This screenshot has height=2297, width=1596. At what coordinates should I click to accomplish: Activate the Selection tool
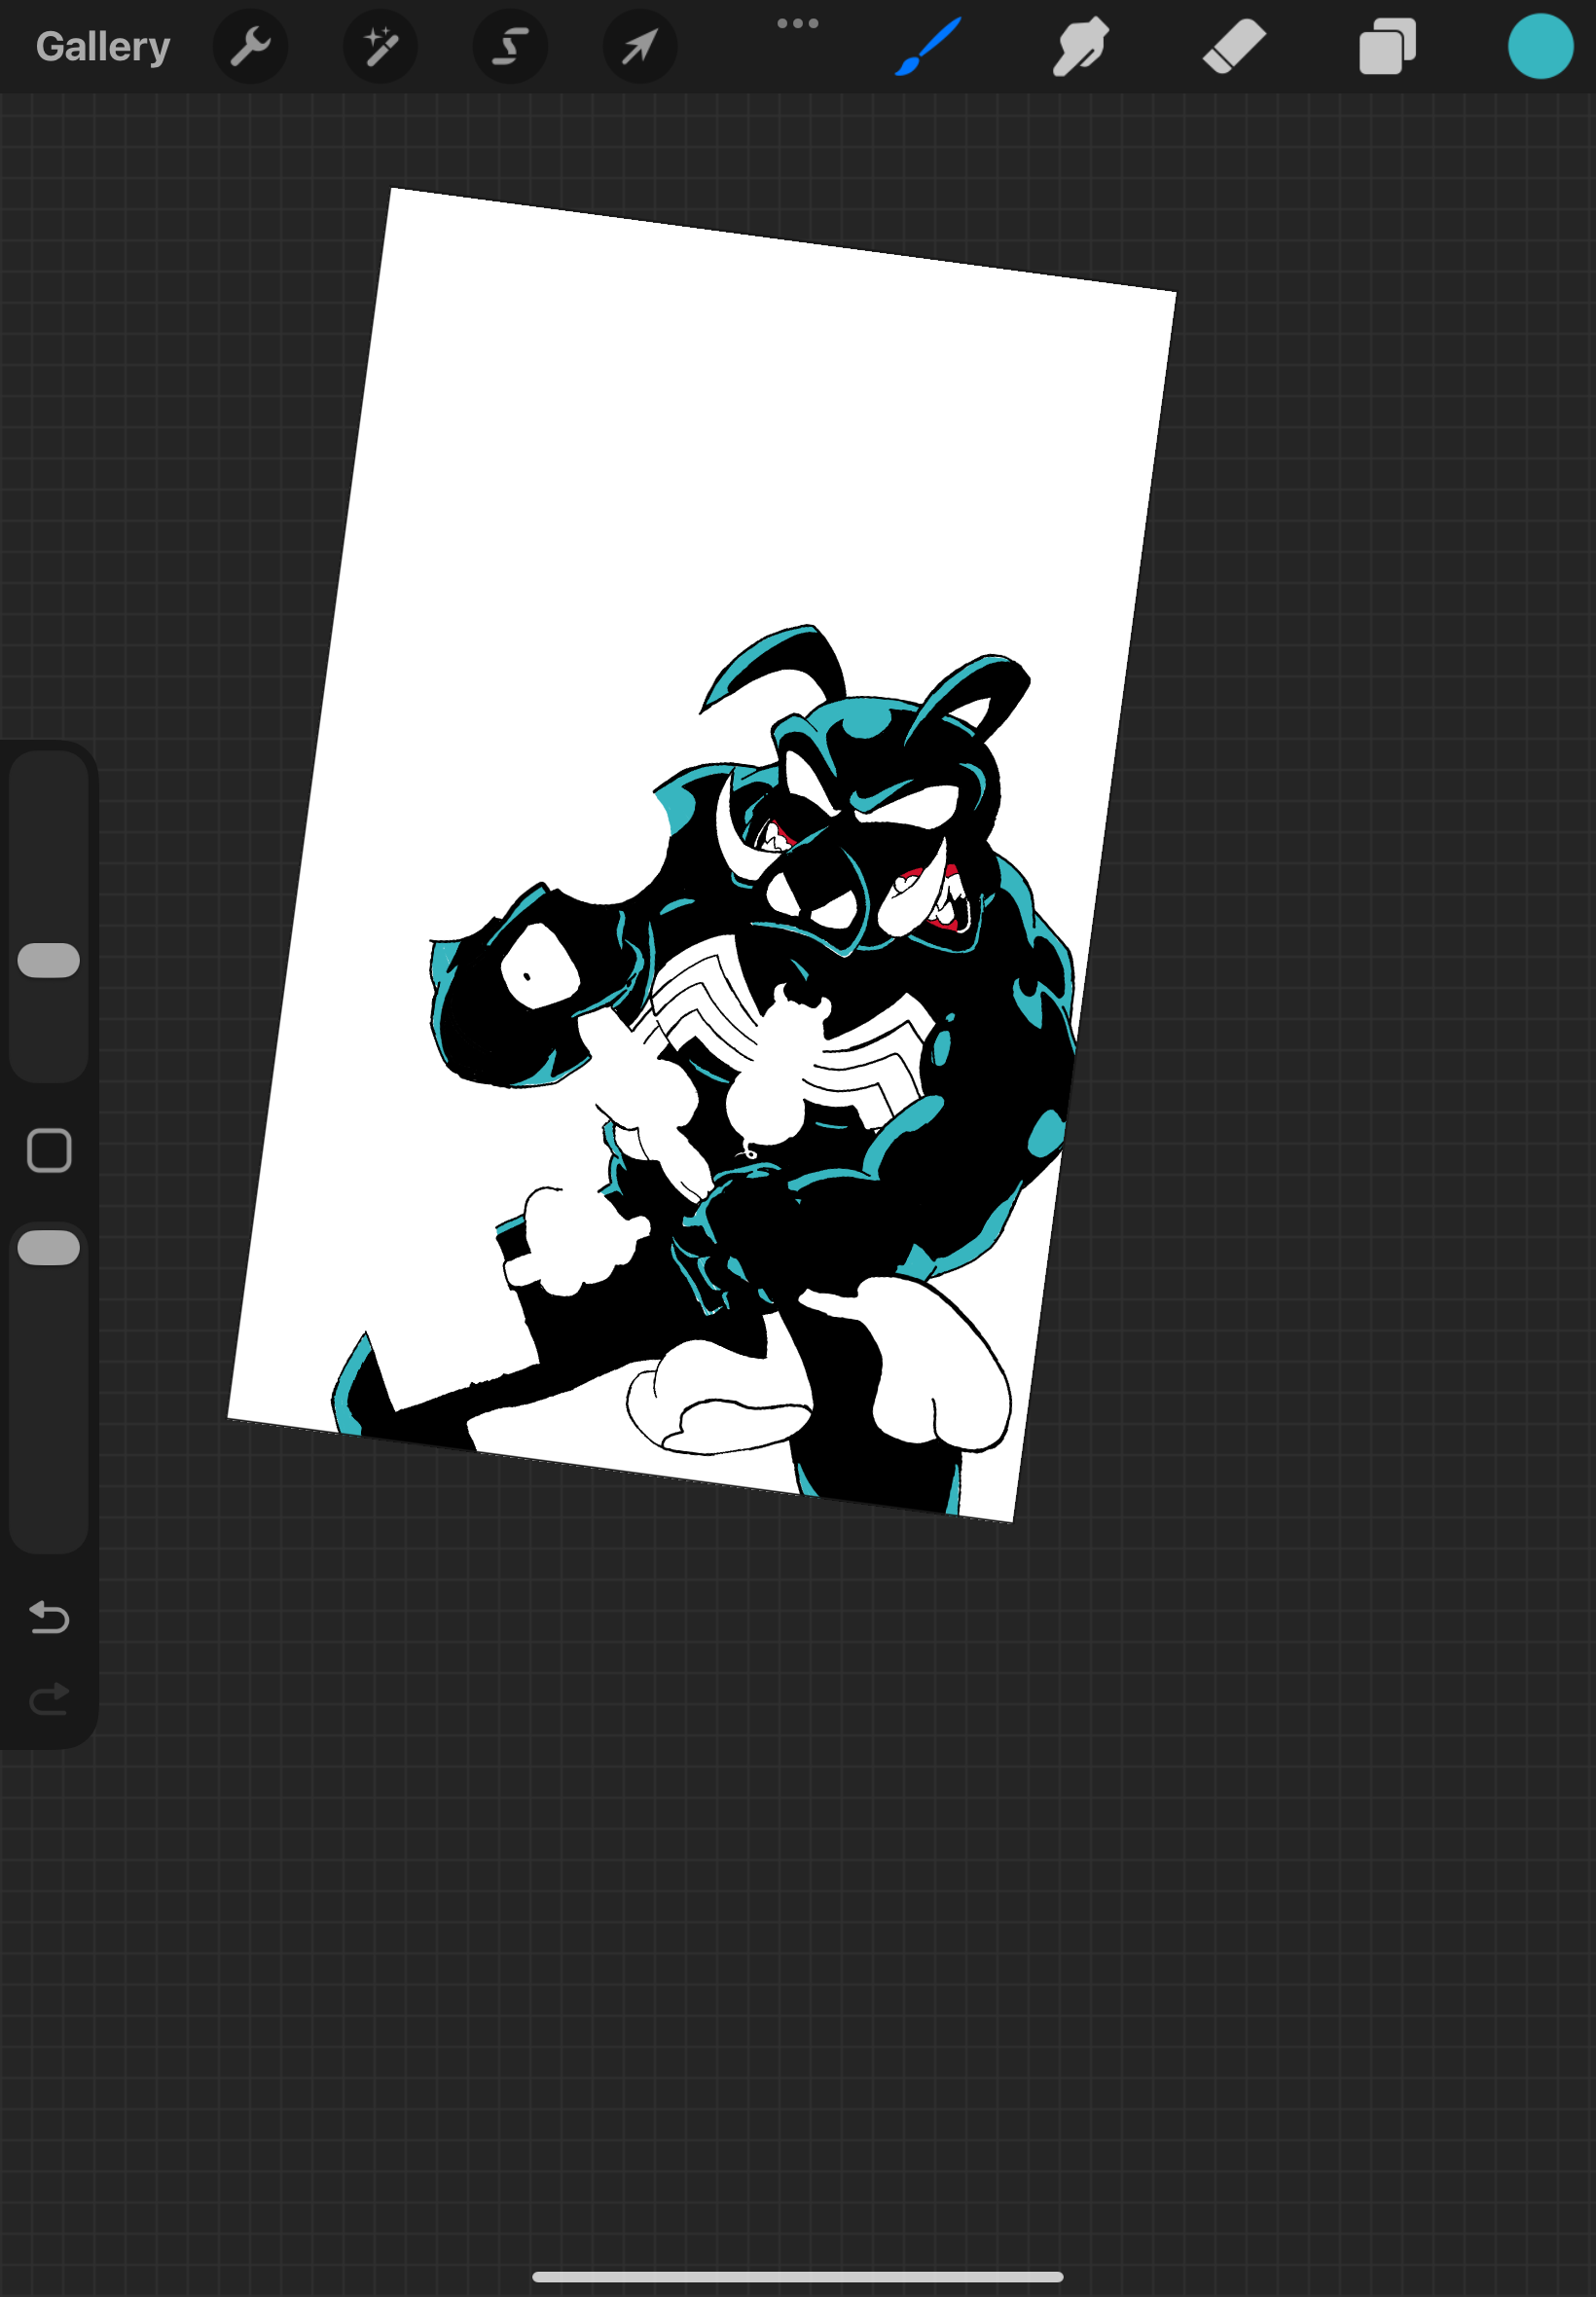coord(510,47)
